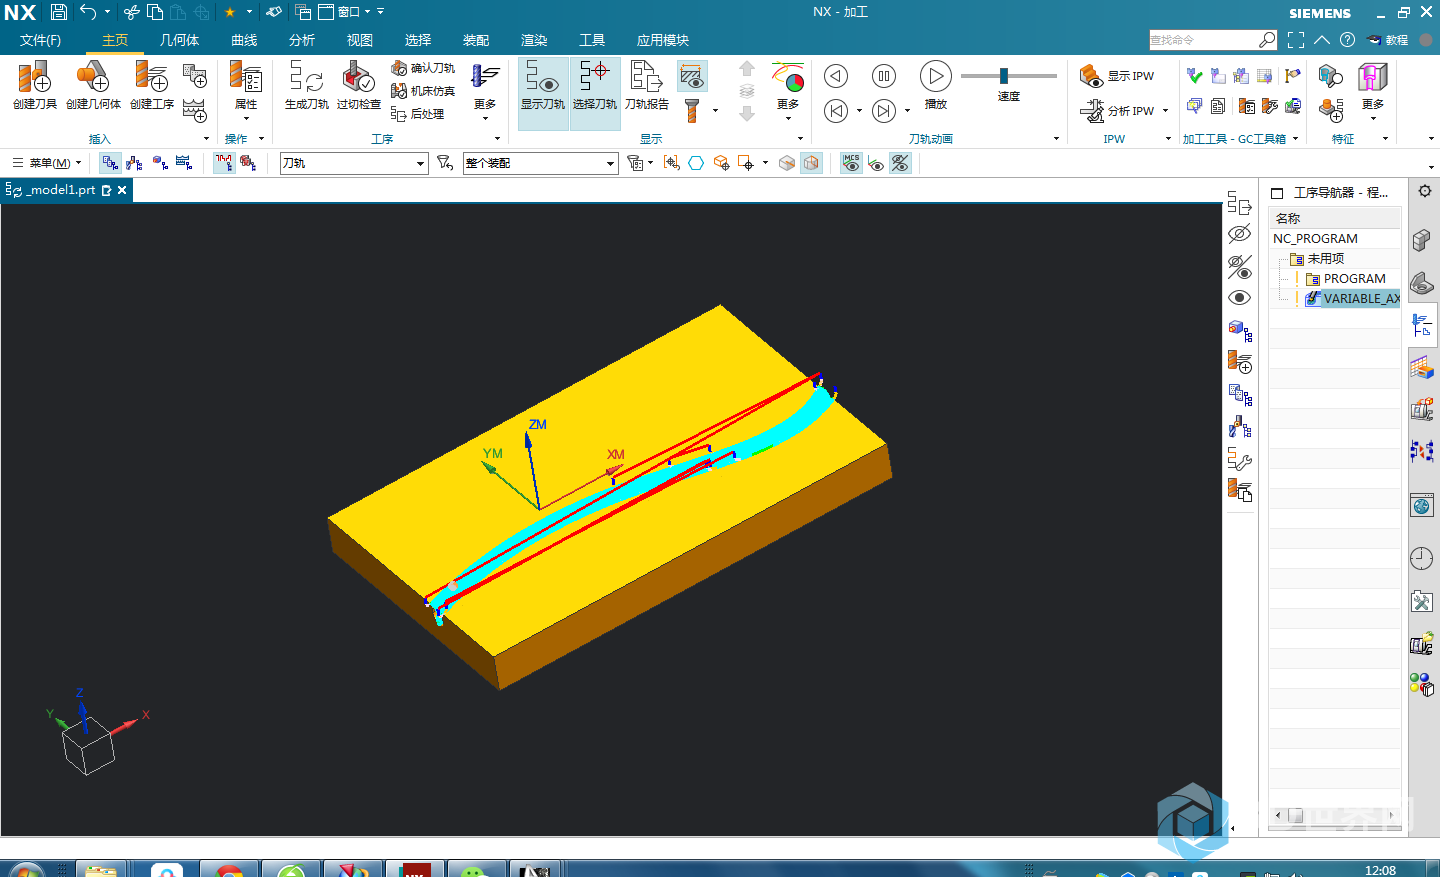Open resource bar settings gear
The image size is (1440, 877).
[1425, 191]
